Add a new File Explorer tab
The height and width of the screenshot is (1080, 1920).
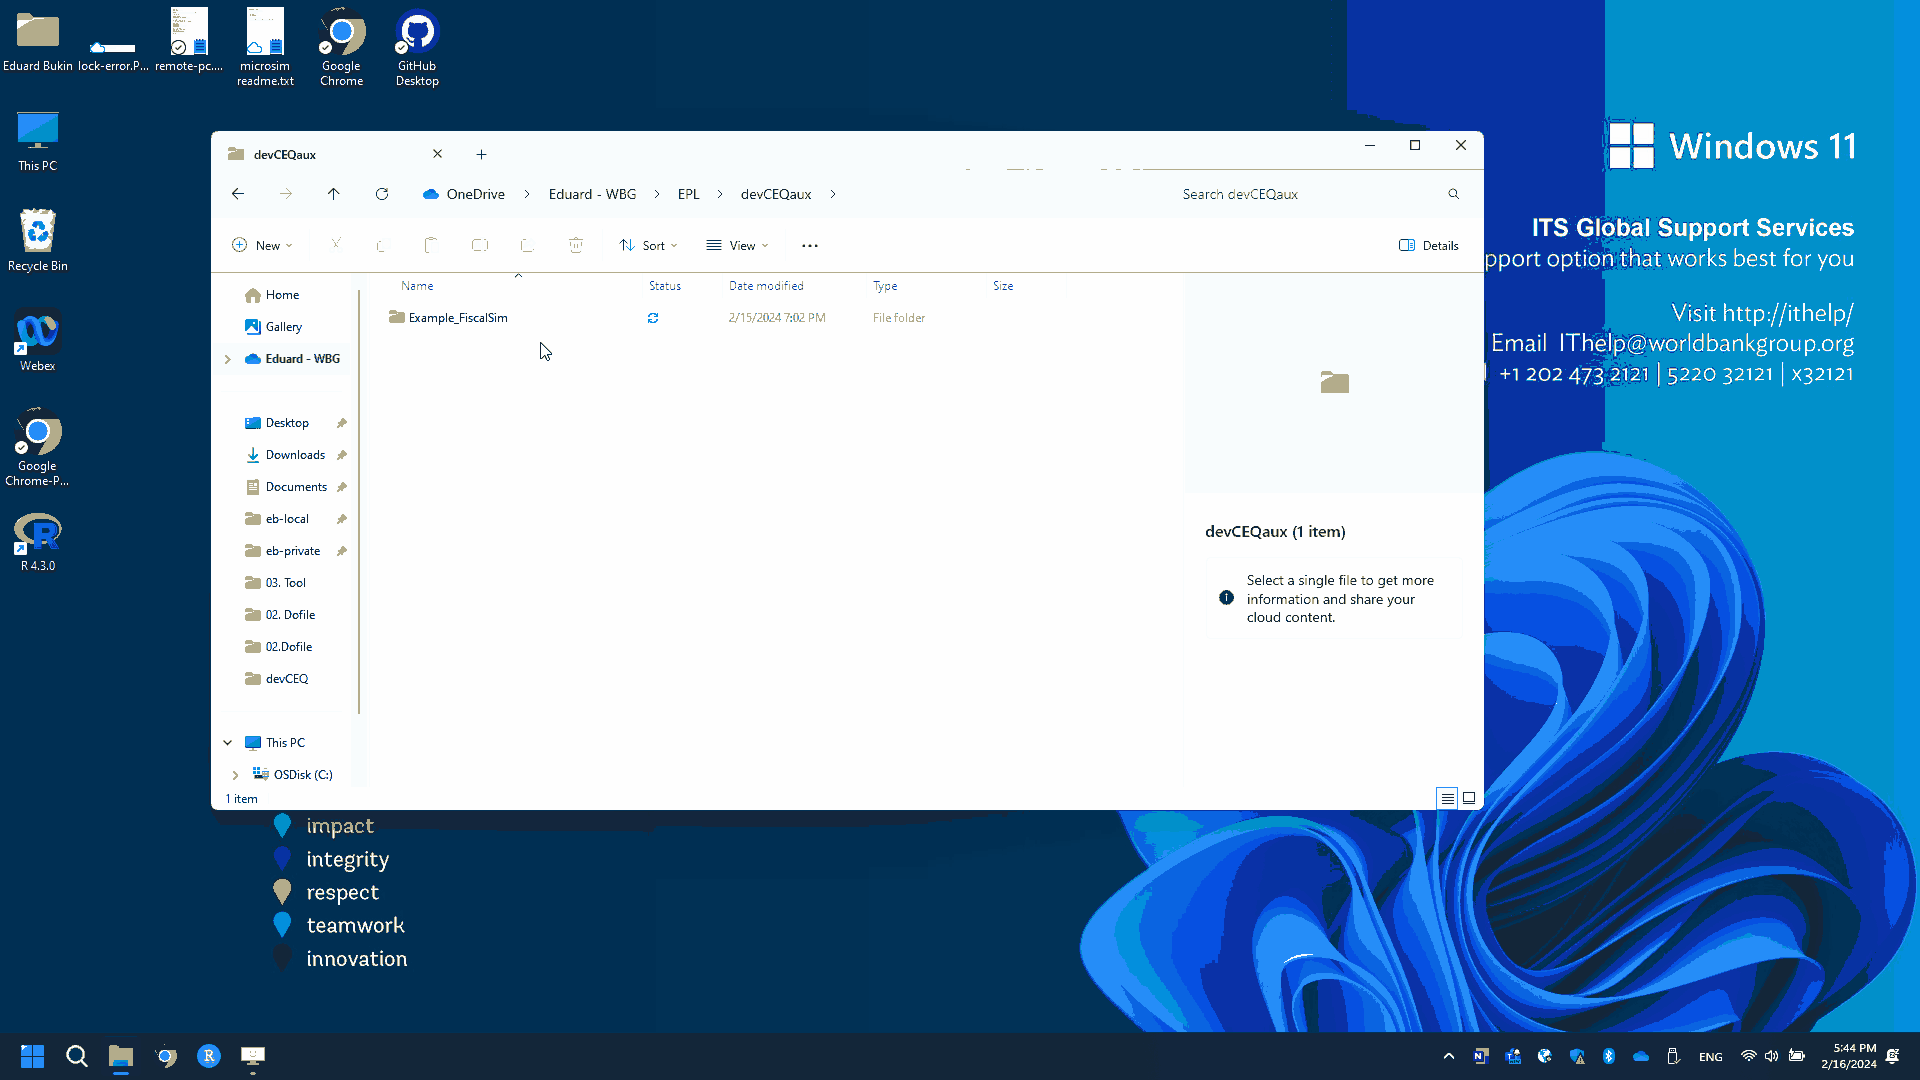[481, 154]
